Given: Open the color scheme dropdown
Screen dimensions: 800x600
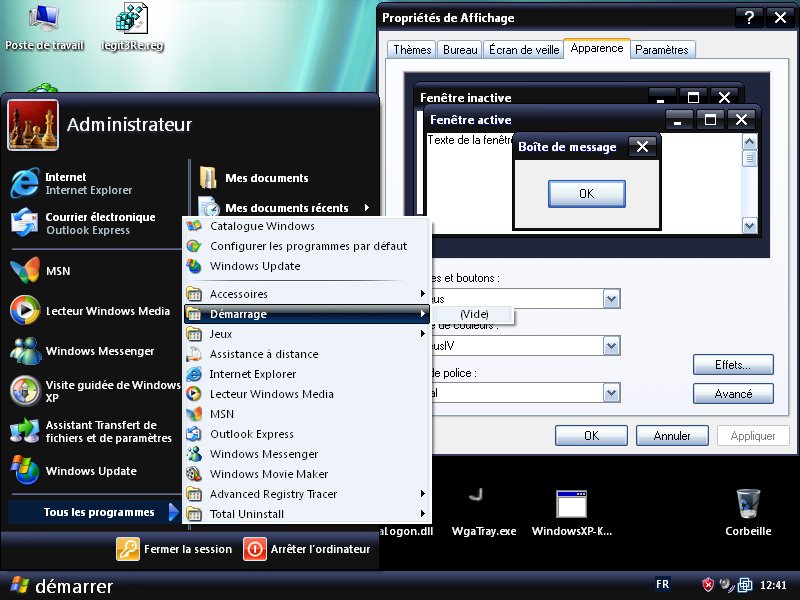Looking at the screenshot, I should (611, 346).
